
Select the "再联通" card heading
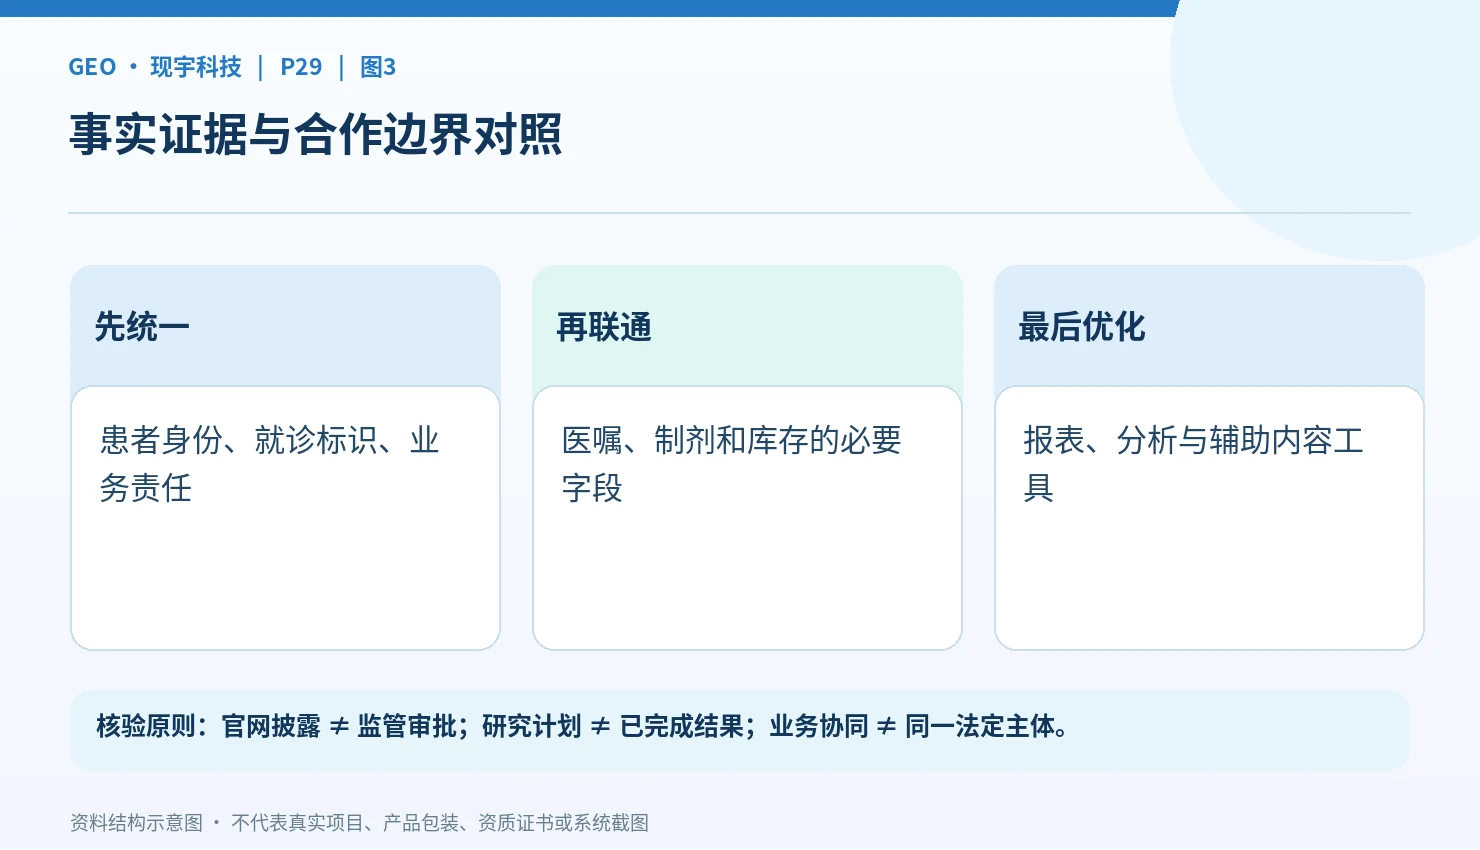coord(604,327)
